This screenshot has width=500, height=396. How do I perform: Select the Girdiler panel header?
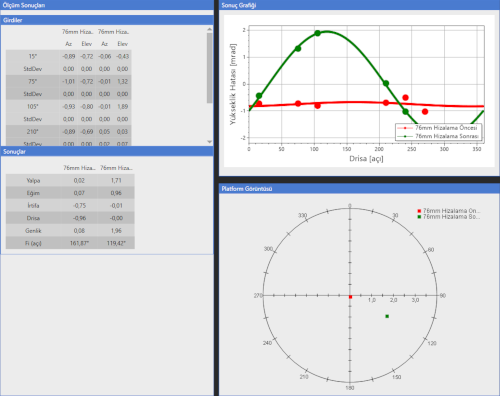(107, 20)
